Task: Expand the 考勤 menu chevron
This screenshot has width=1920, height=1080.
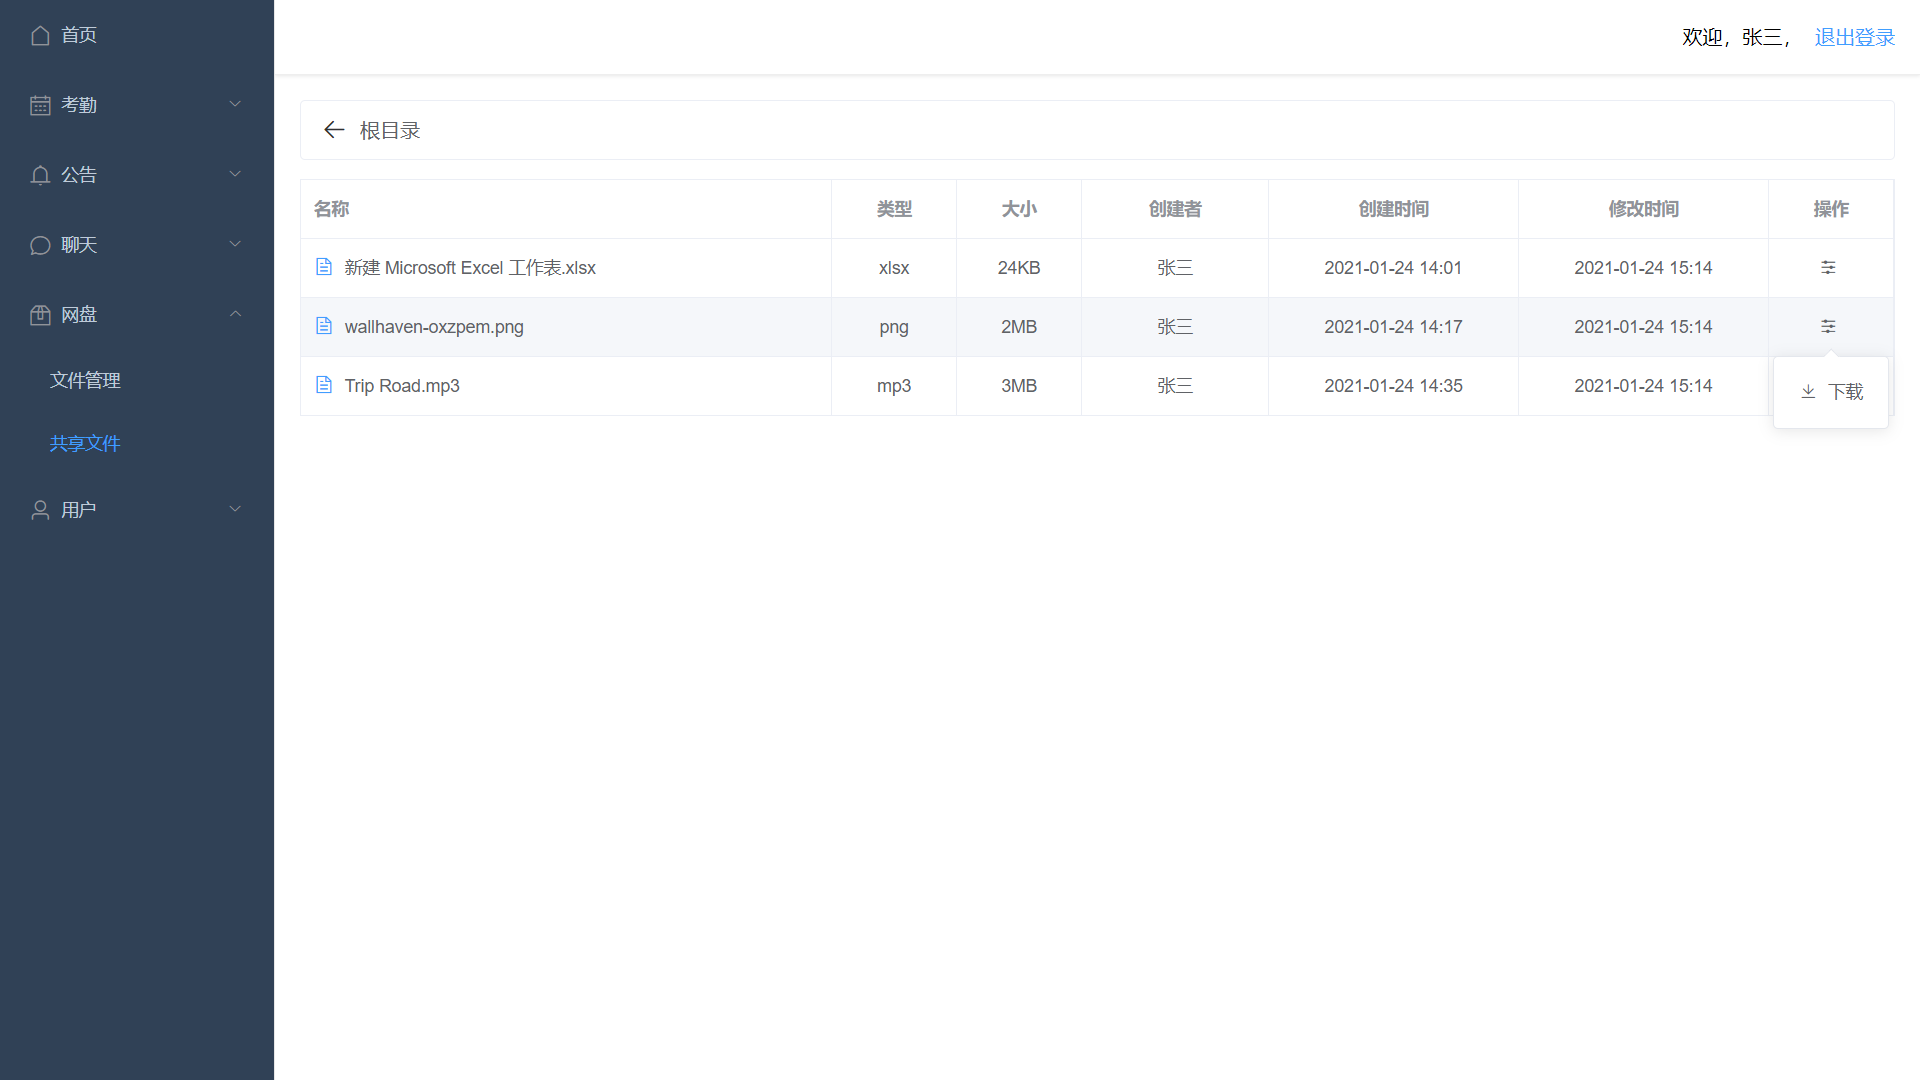Action: [235, 104]
